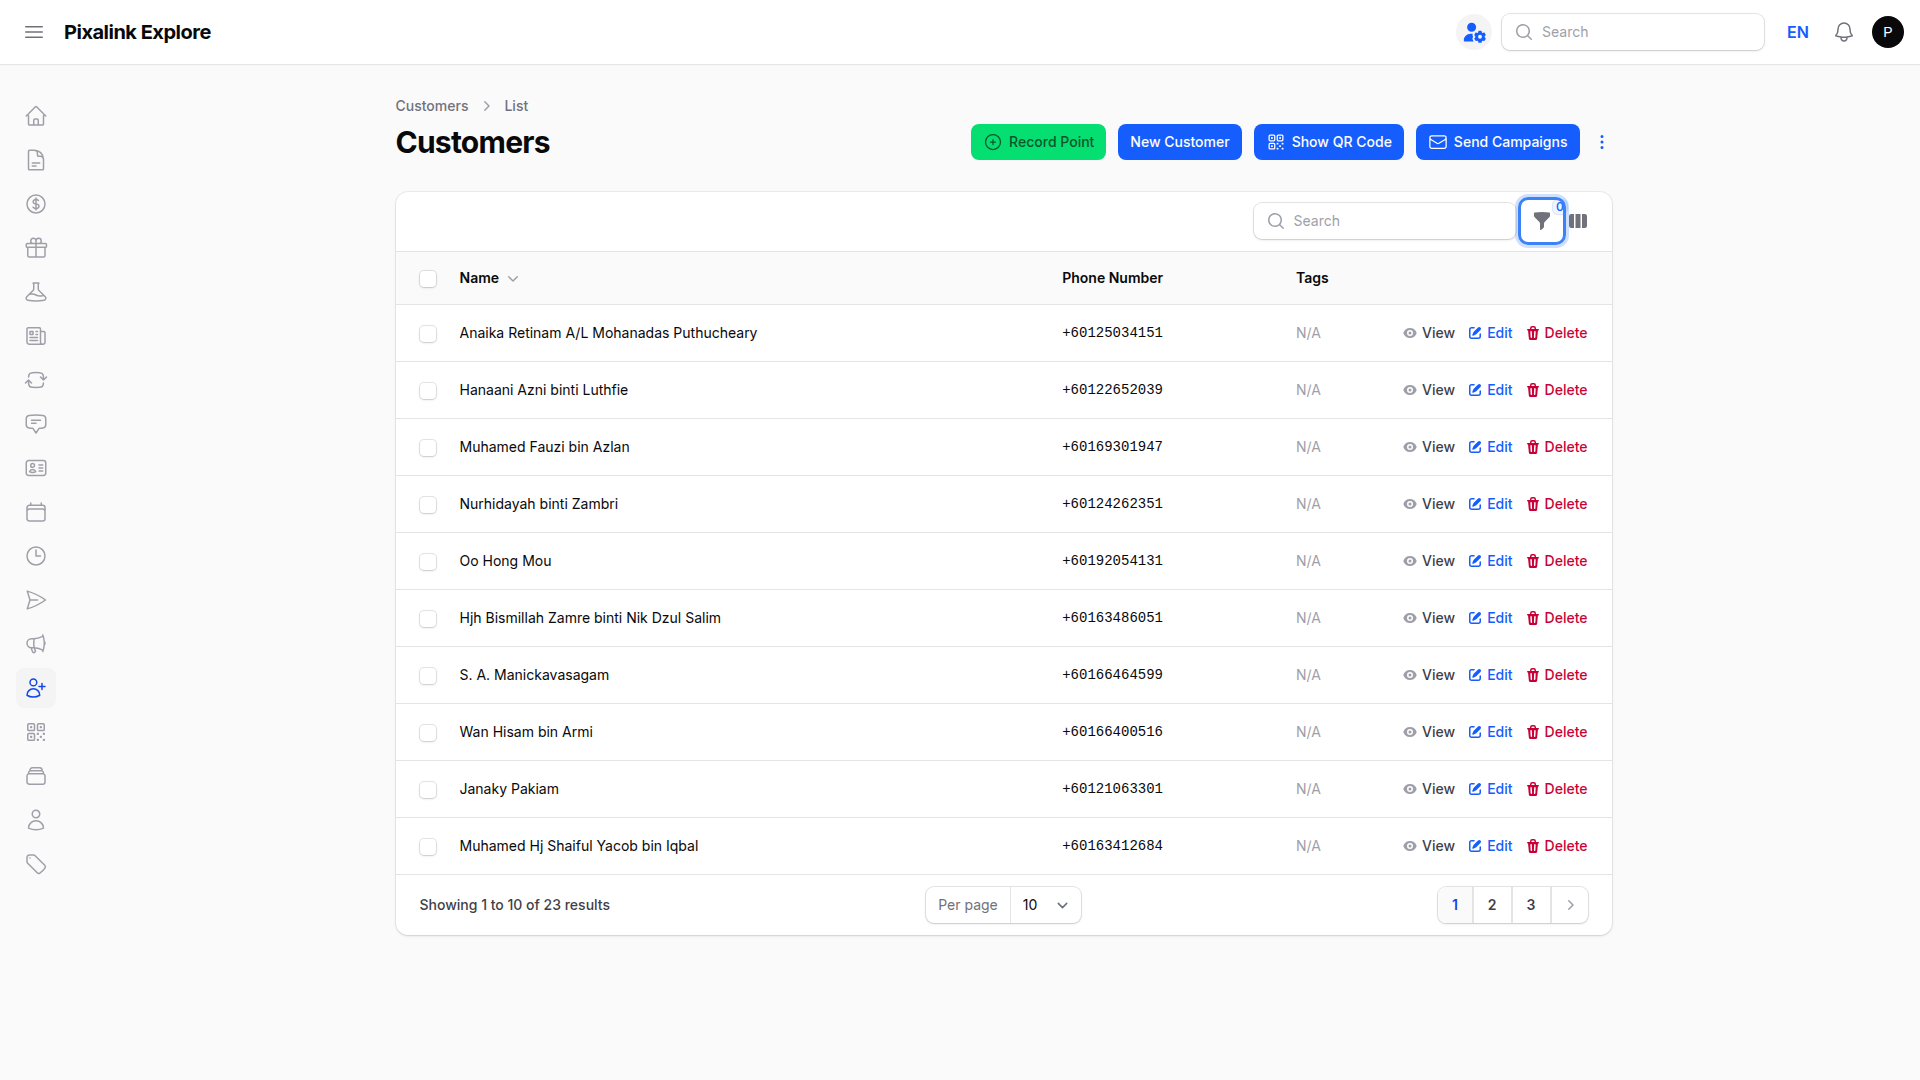Edit Anaika Retinam record
Viewport: 1920px width, 1080px height.
click(x=1490, y=333)
